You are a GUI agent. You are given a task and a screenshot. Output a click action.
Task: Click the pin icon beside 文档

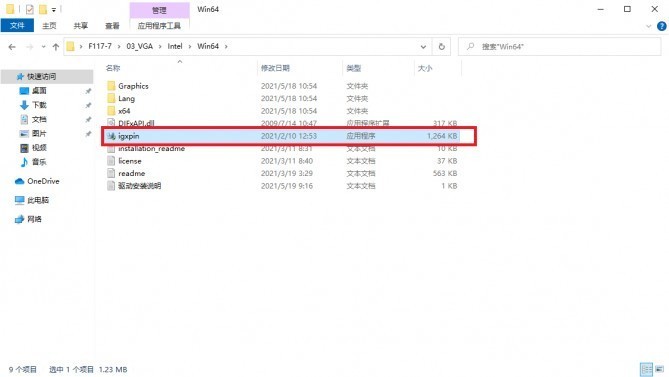tap(88, 119)
